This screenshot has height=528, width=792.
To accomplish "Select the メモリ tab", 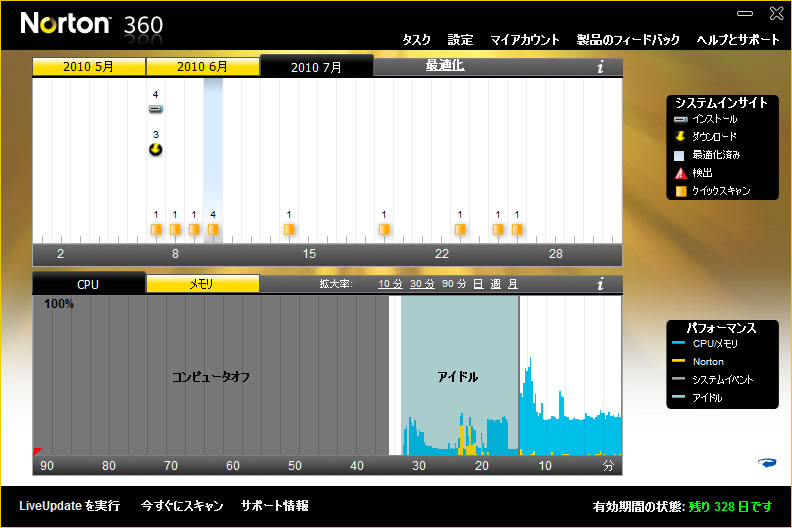I will 203,284.
